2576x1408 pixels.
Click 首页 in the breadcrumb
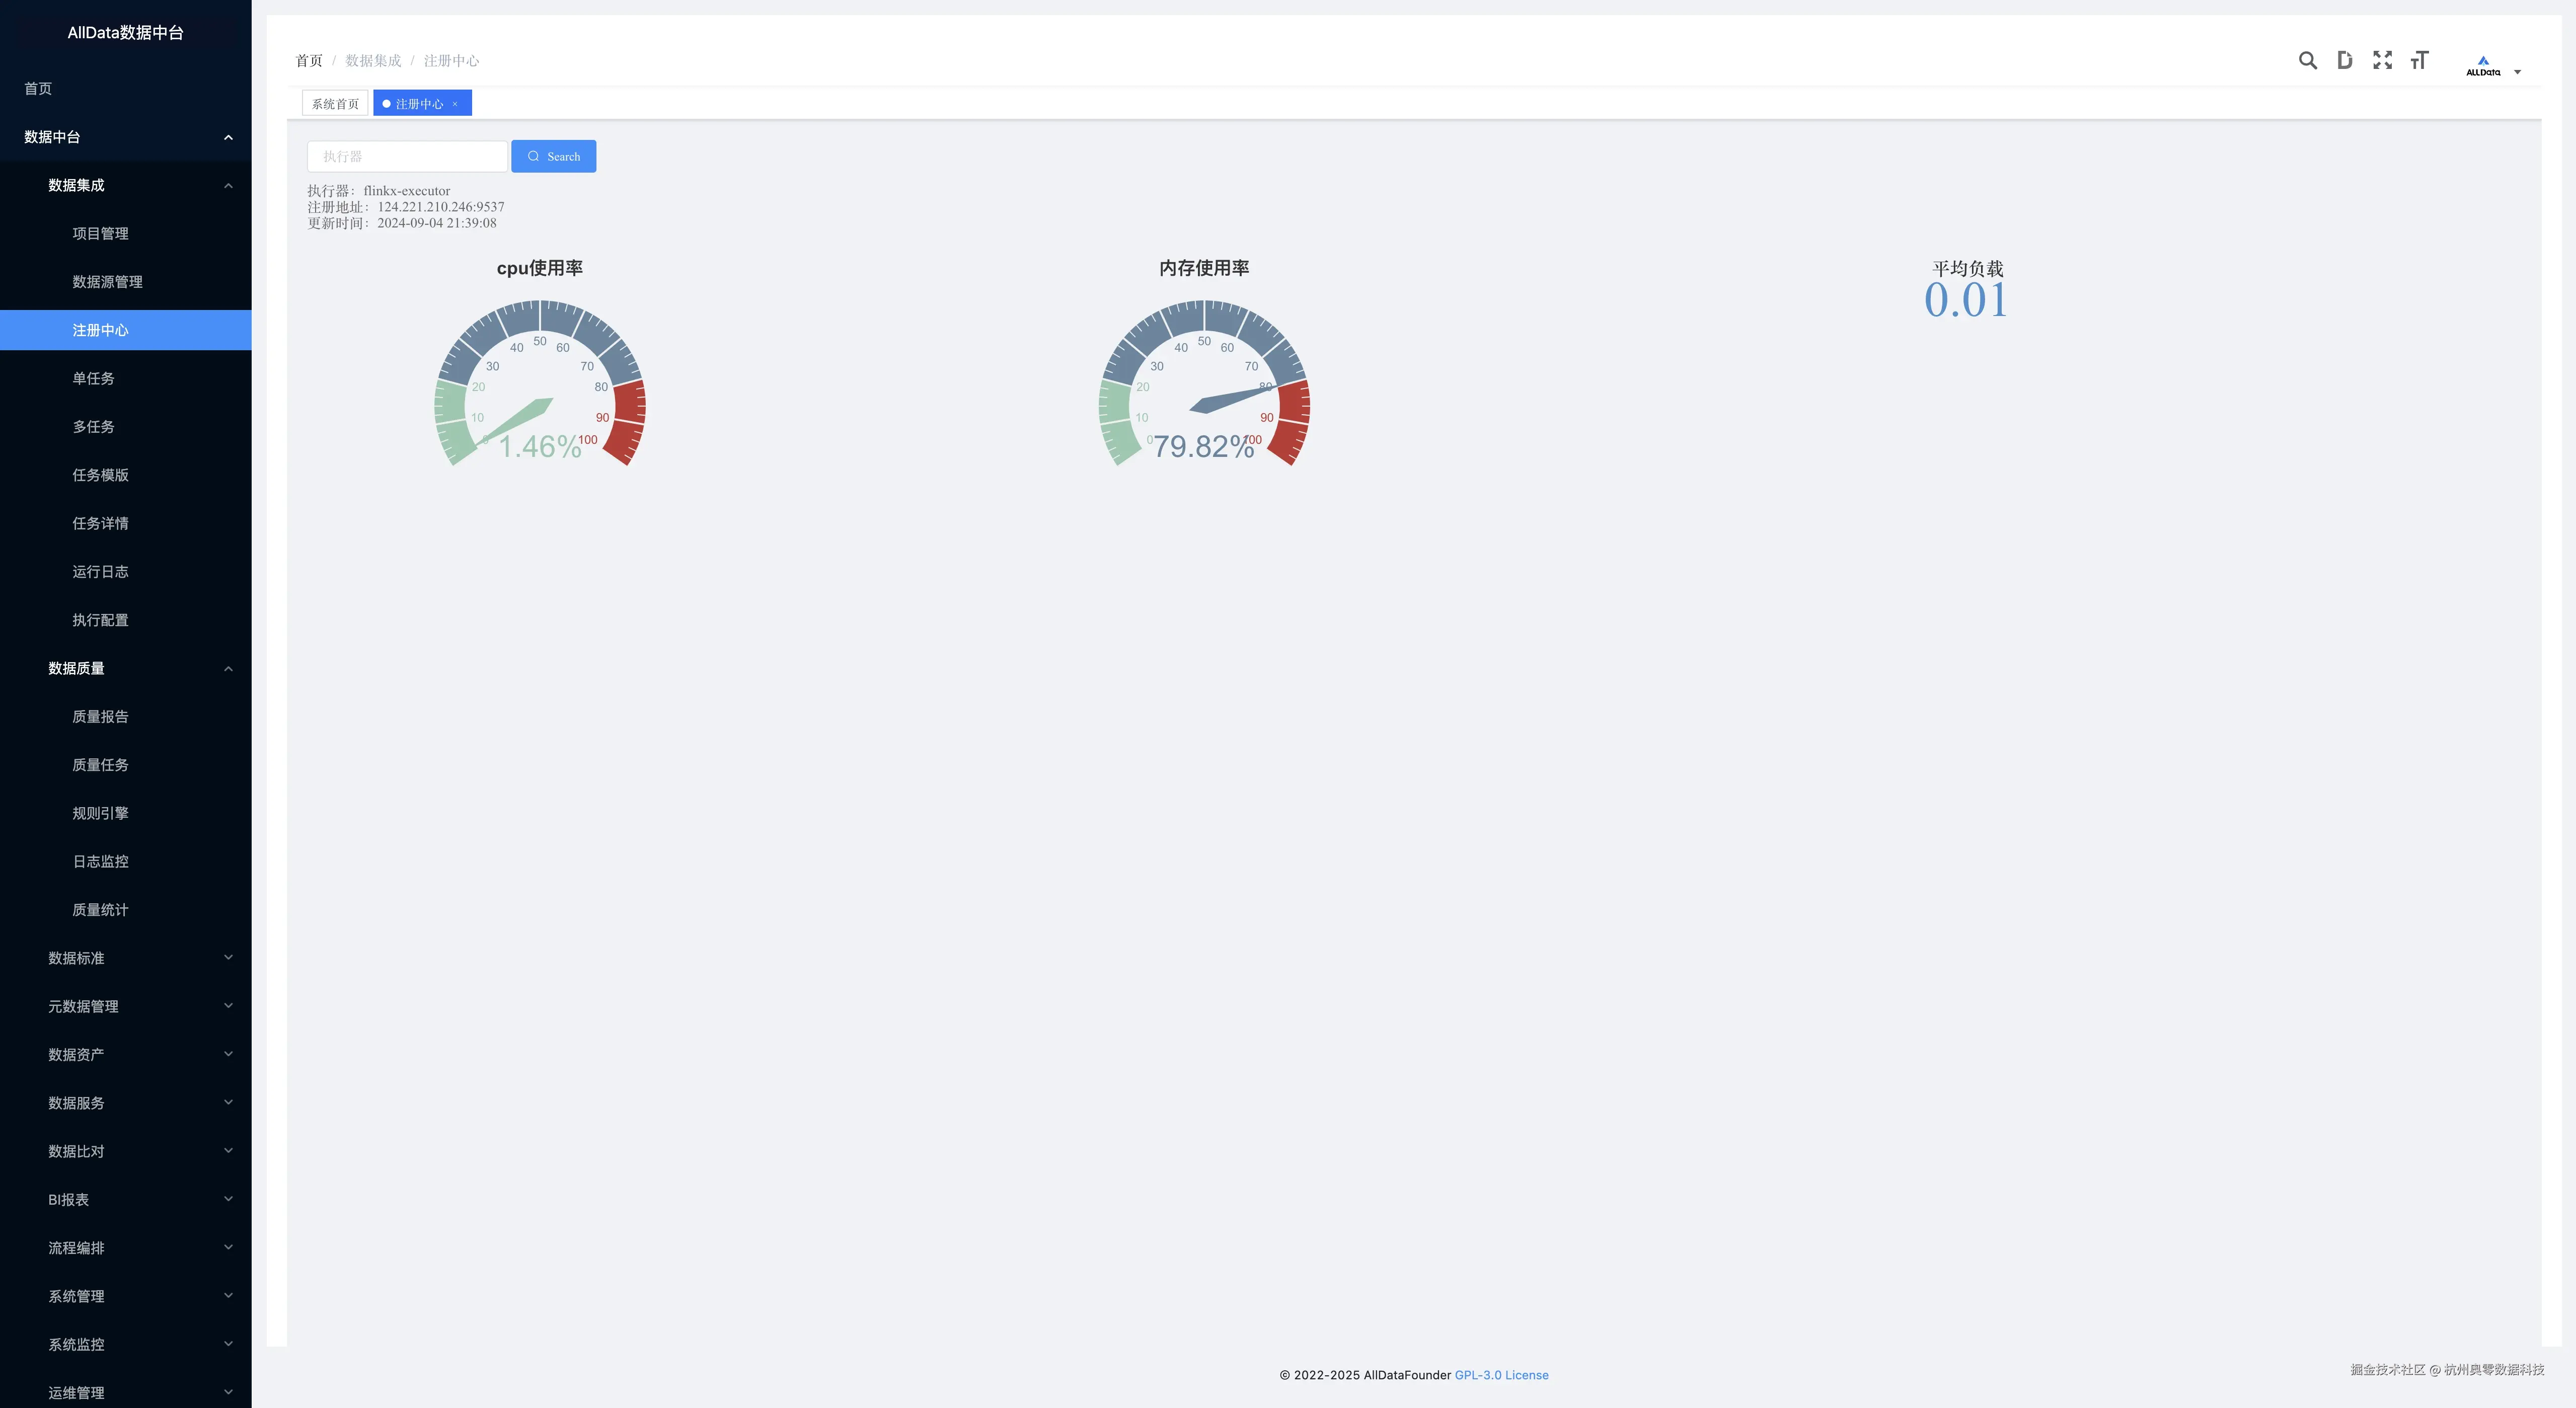pyautogui.click(x=309, y=61)
